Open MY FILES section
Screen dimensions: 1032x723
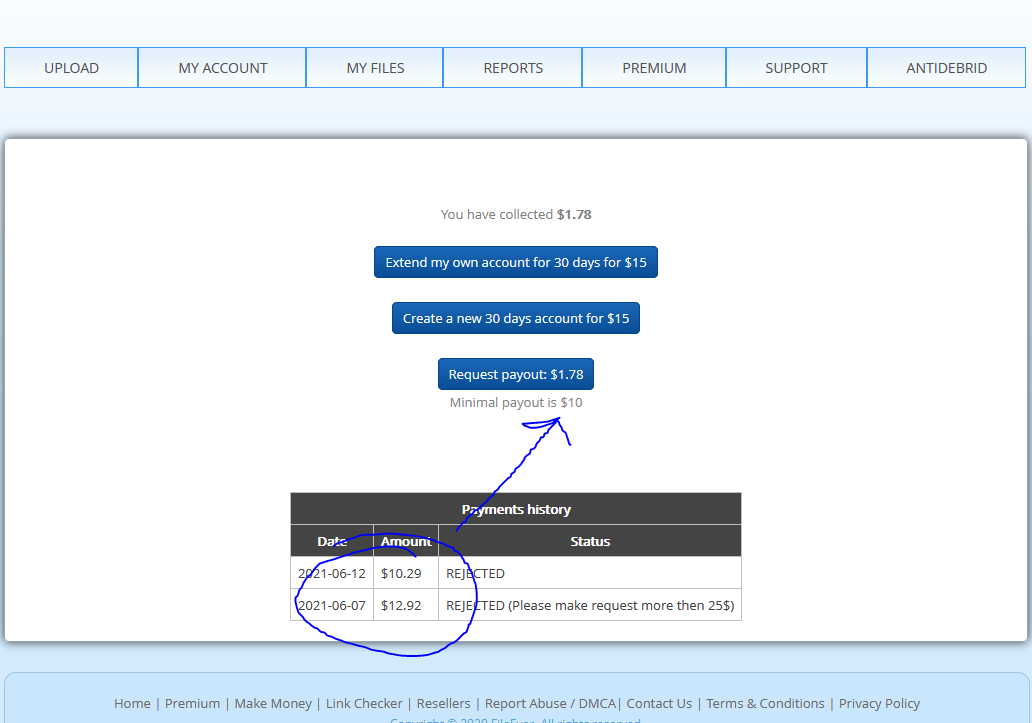pos(375,68)
